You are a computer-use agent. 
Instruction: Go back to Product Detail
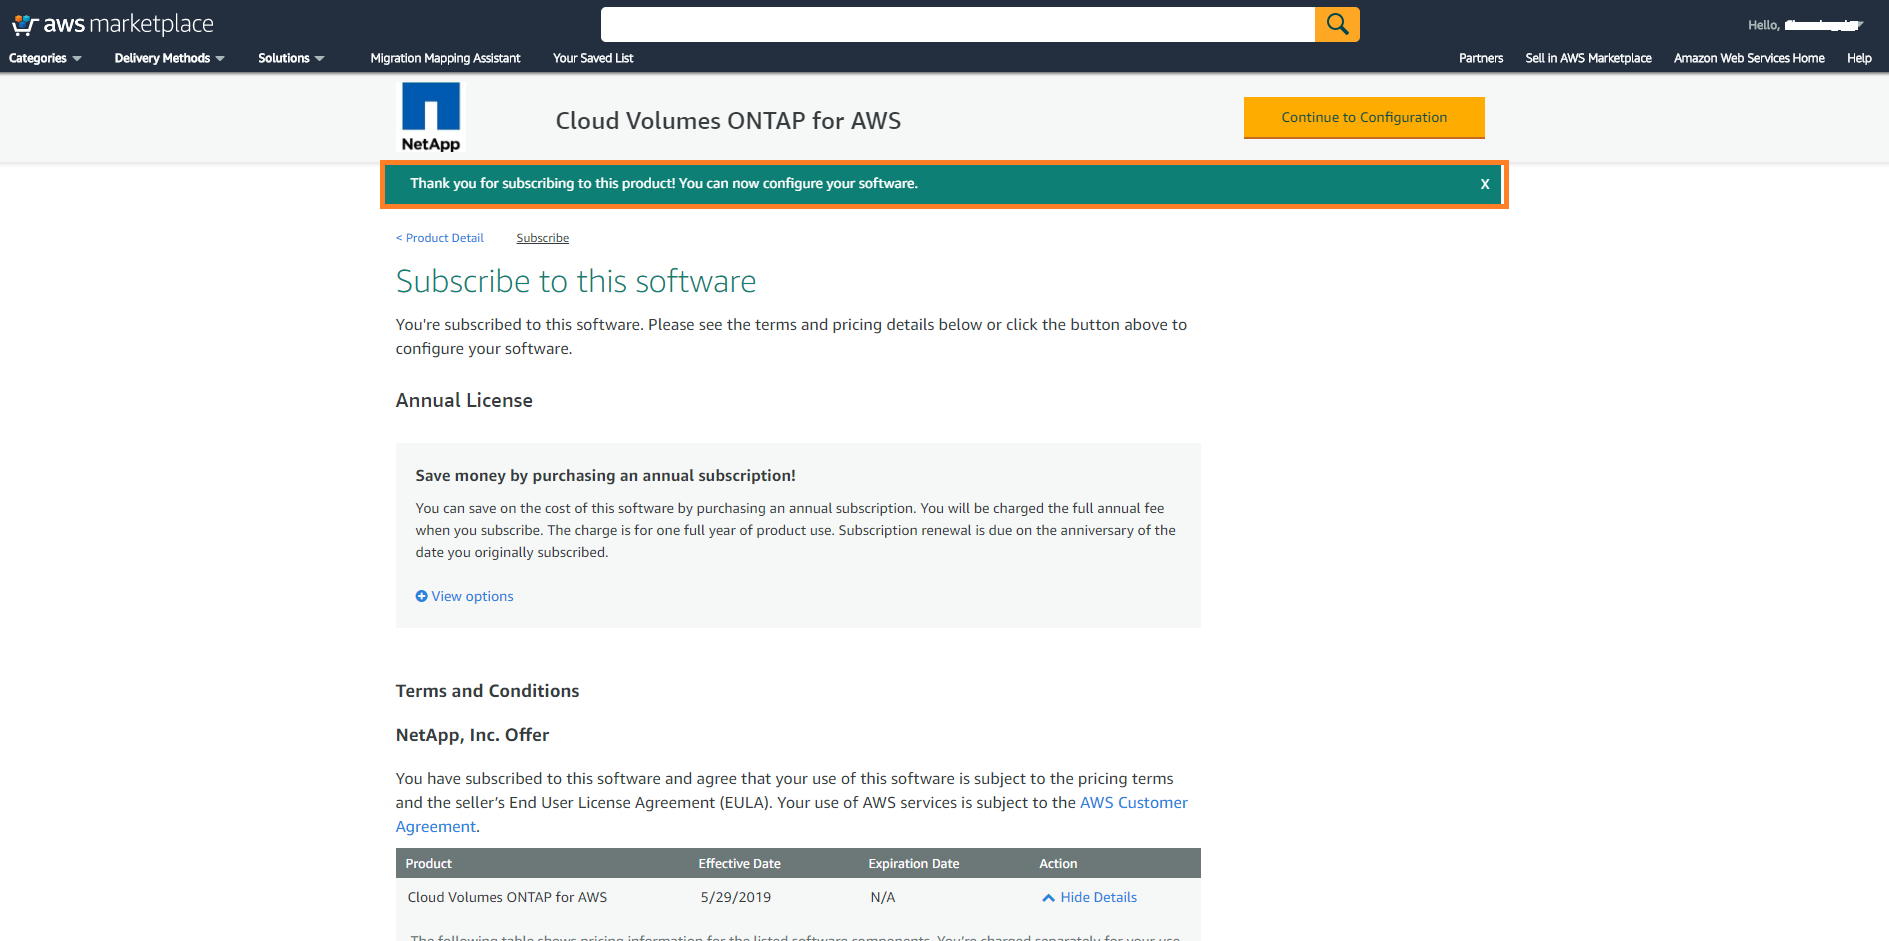coord(440,238)
